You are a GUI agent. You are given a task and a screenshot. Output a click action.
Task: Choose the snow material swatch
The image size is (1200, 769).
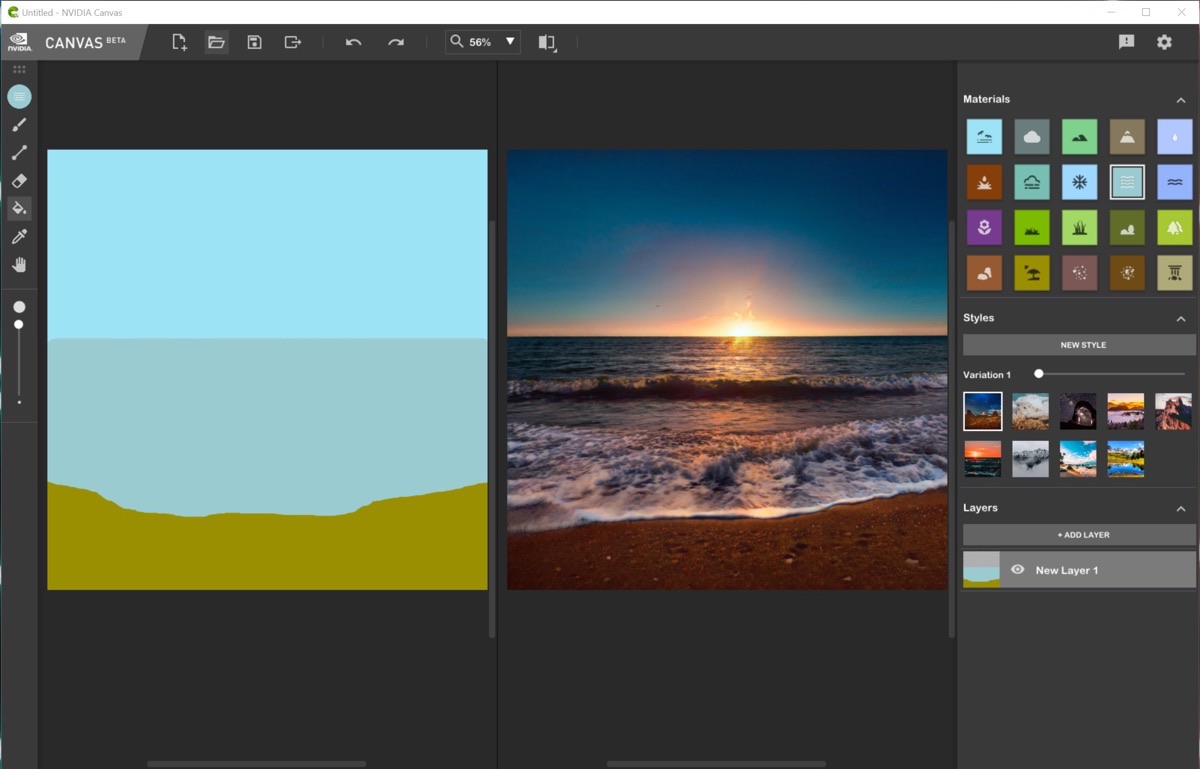point(1080,182)
